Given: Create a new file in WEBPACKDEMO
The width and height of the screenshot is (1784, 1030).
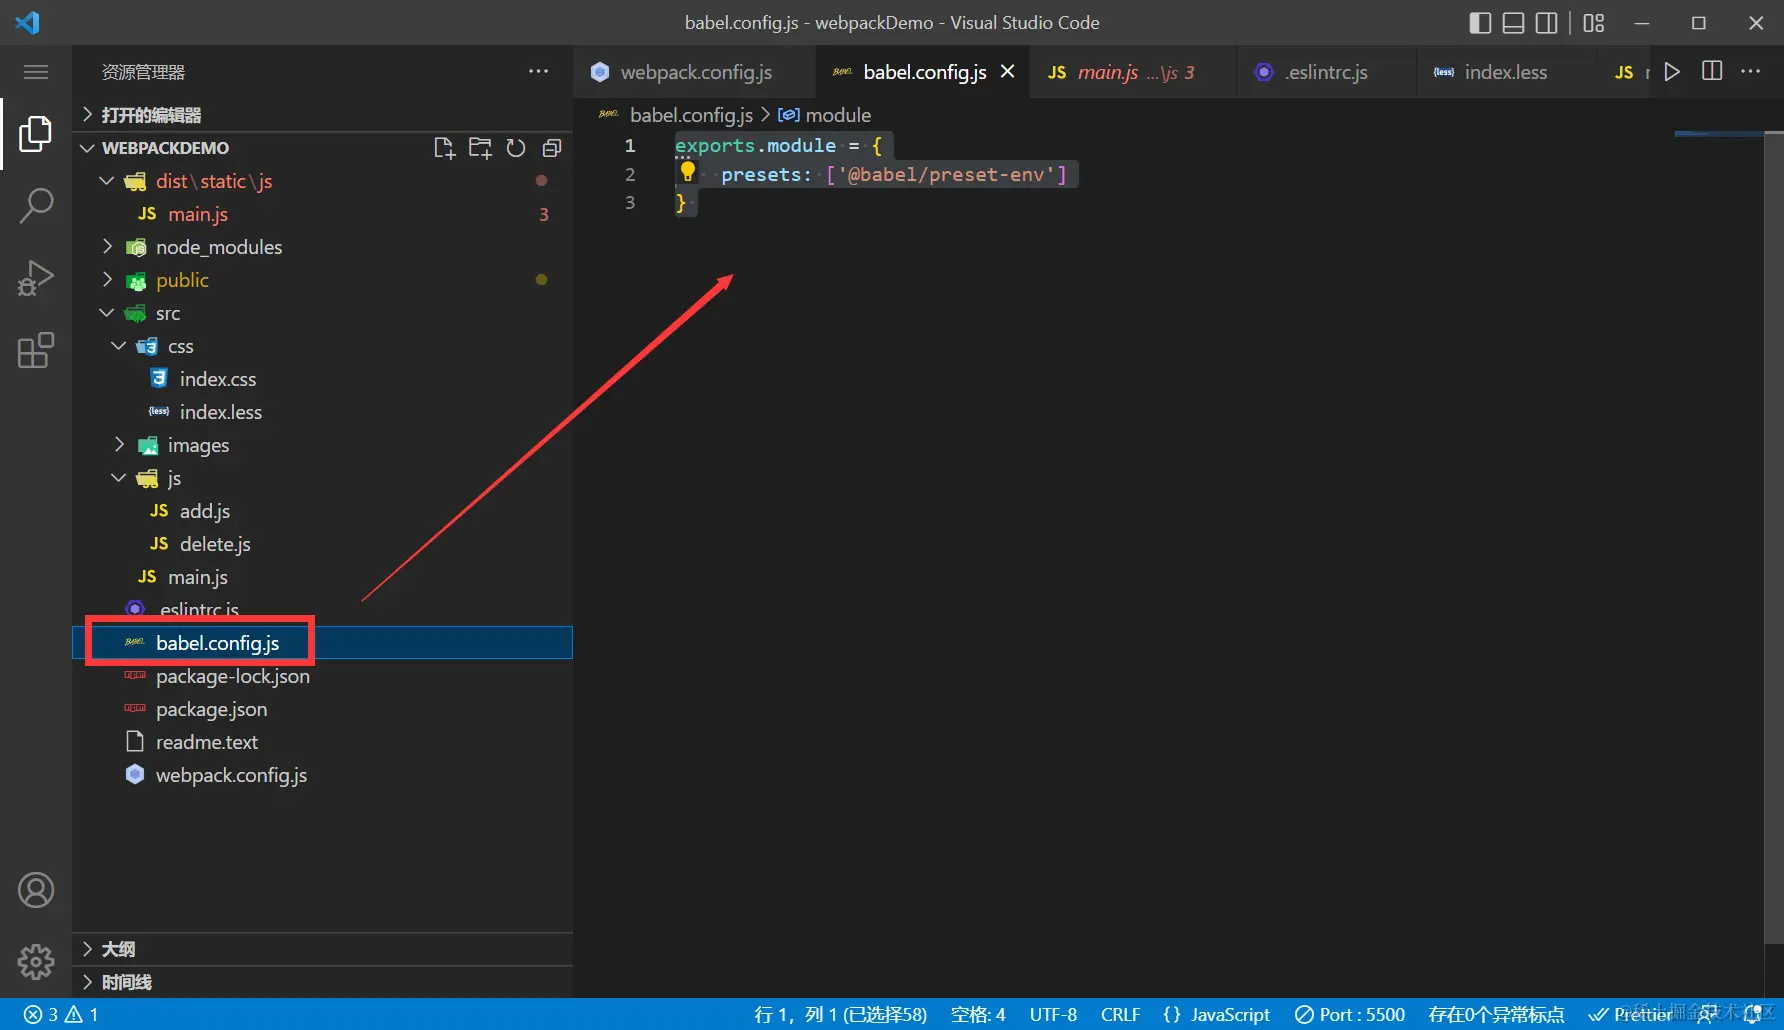Looking at the screenshot, I should pos(444,148).
